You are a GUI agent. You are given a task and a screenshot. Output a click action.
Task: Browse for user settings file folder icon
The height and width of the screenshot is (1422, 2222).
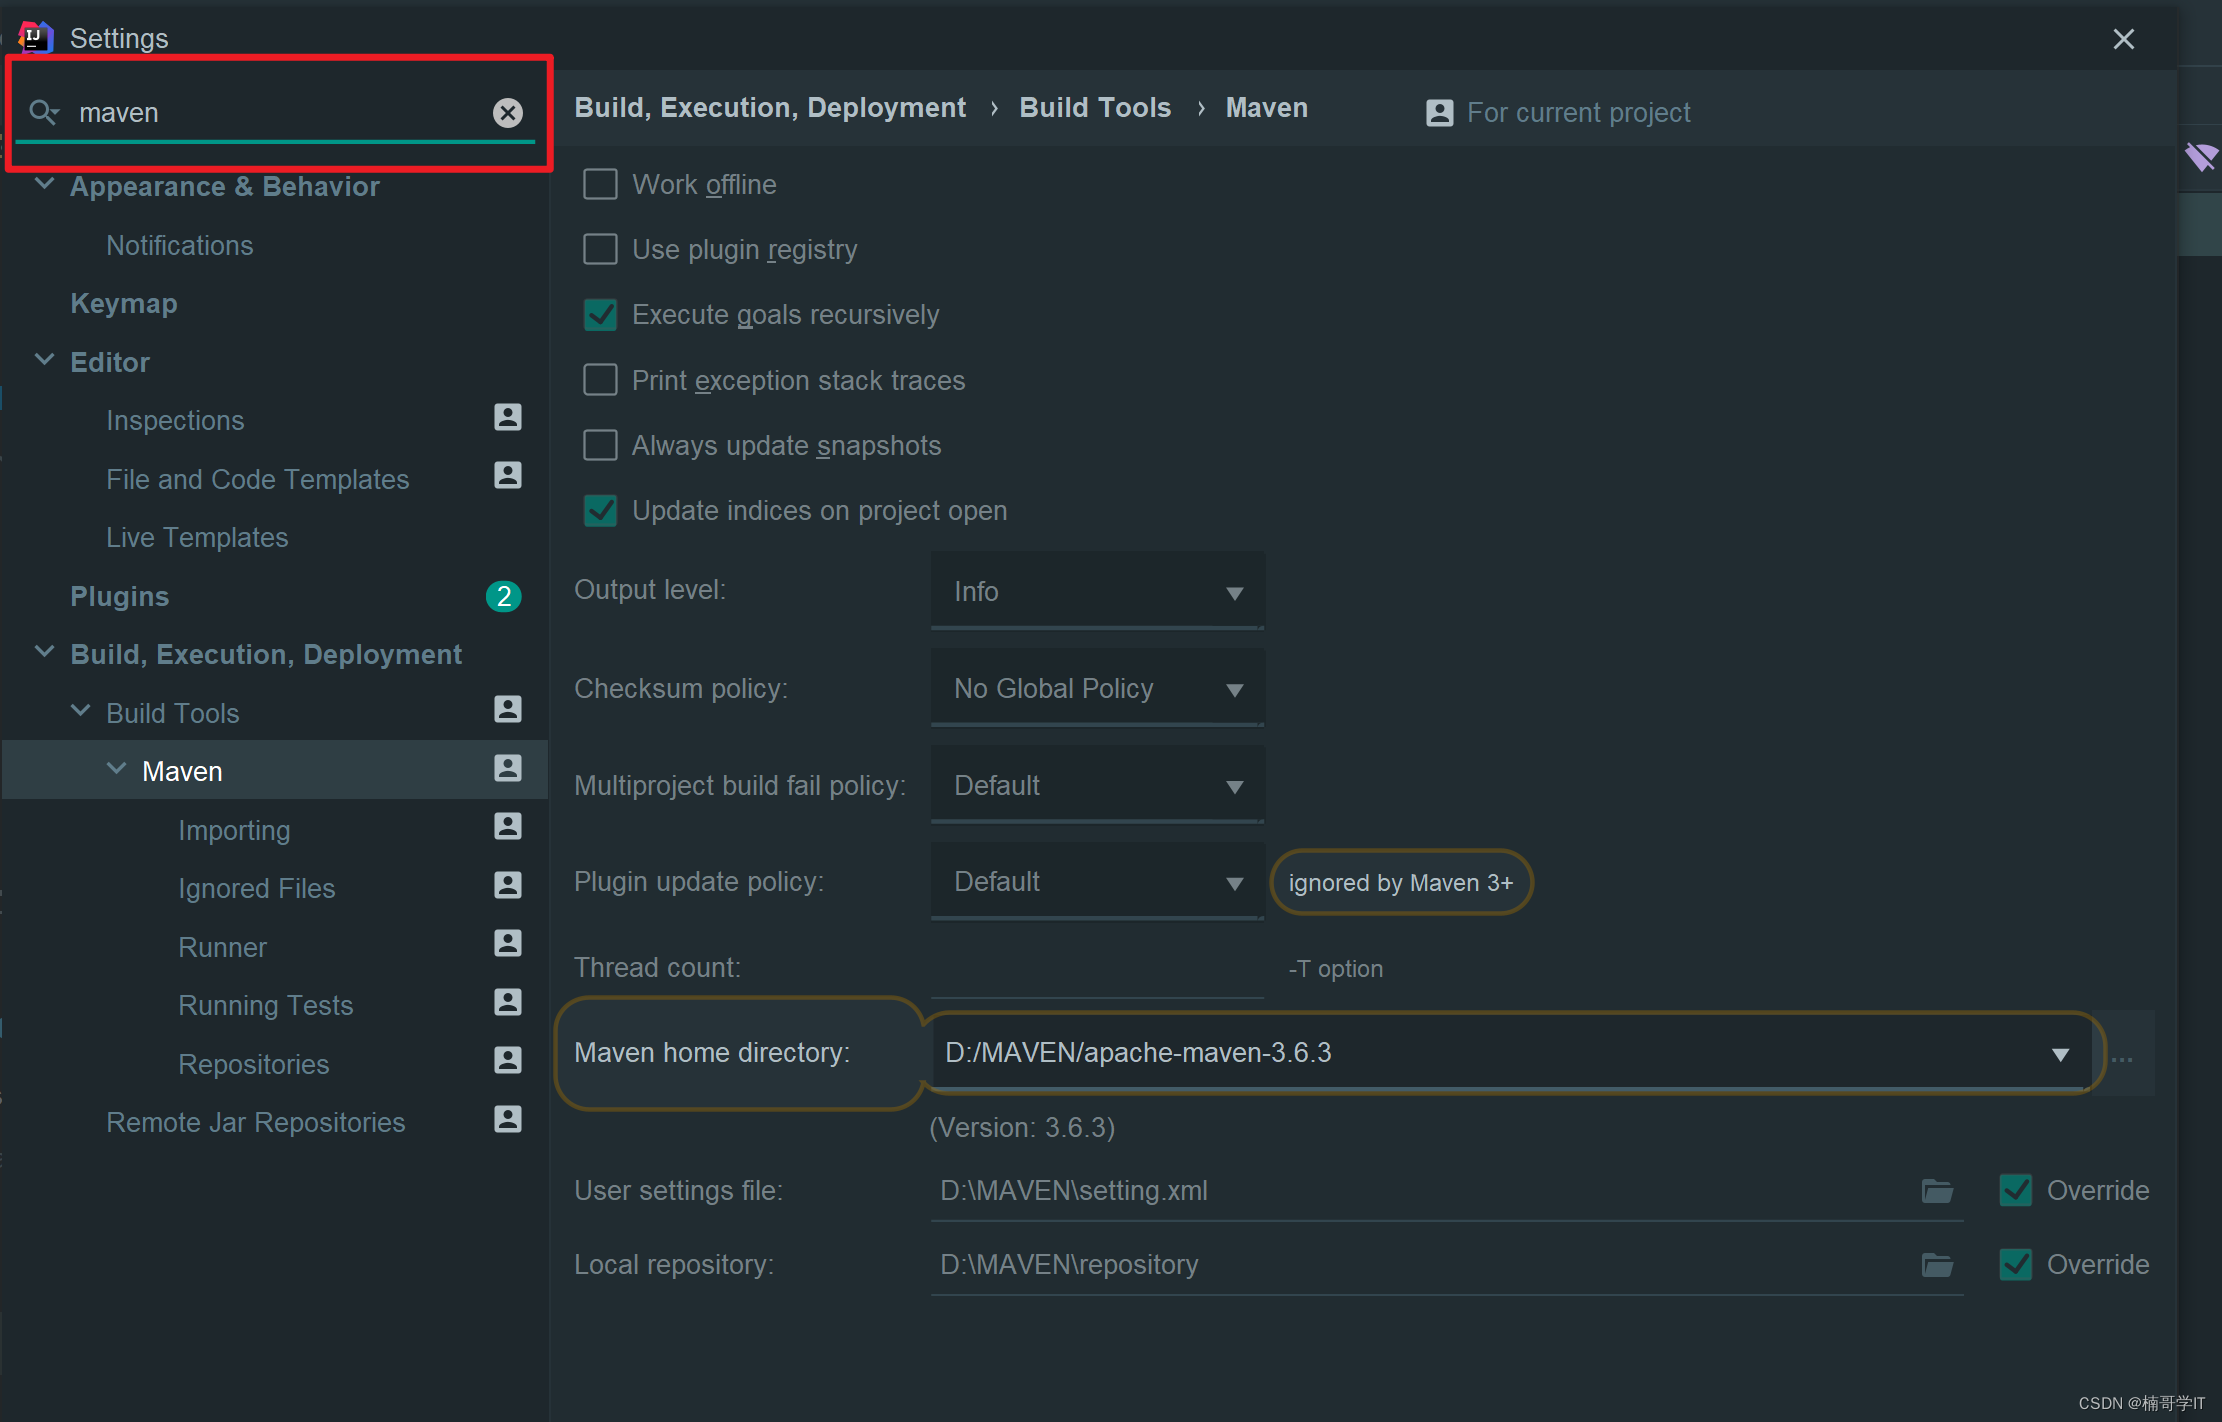1937,1191
